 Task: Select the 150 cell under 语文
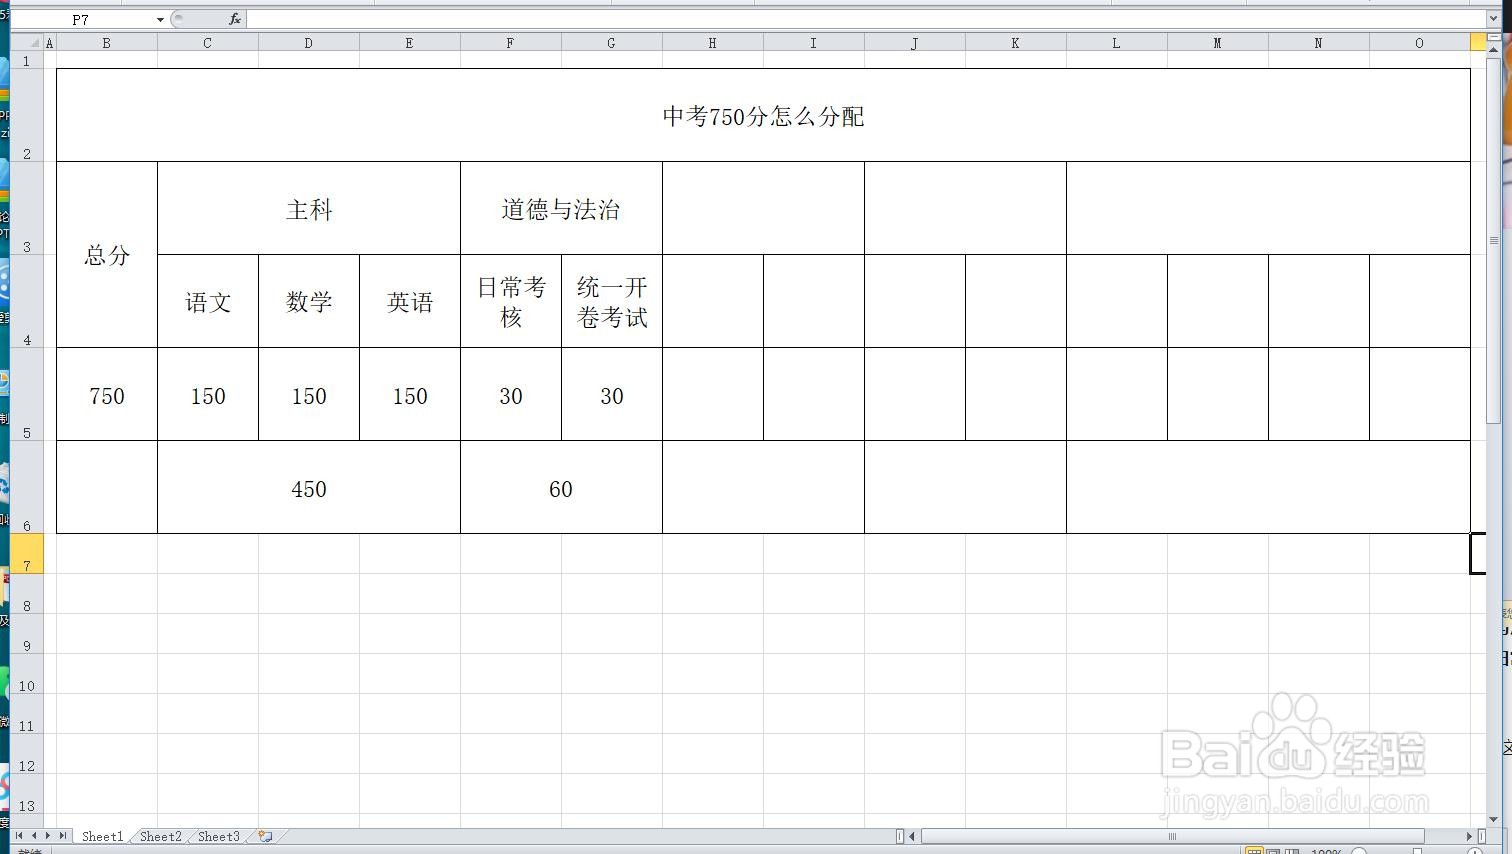[208, 394]
